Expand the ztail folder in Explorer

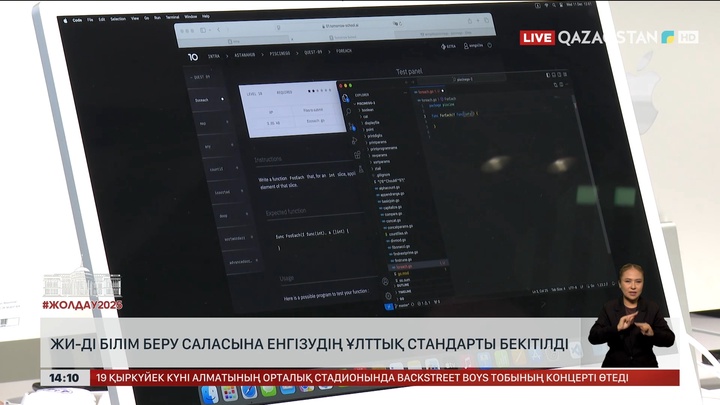(377, 169)
